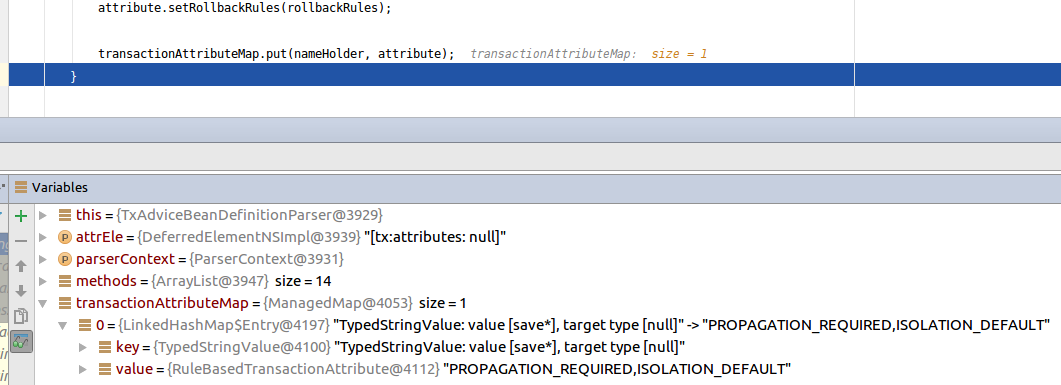Expand the parserContext variable node
The height and width of the screenshot is (385, 1061).
tap(43, 259)
